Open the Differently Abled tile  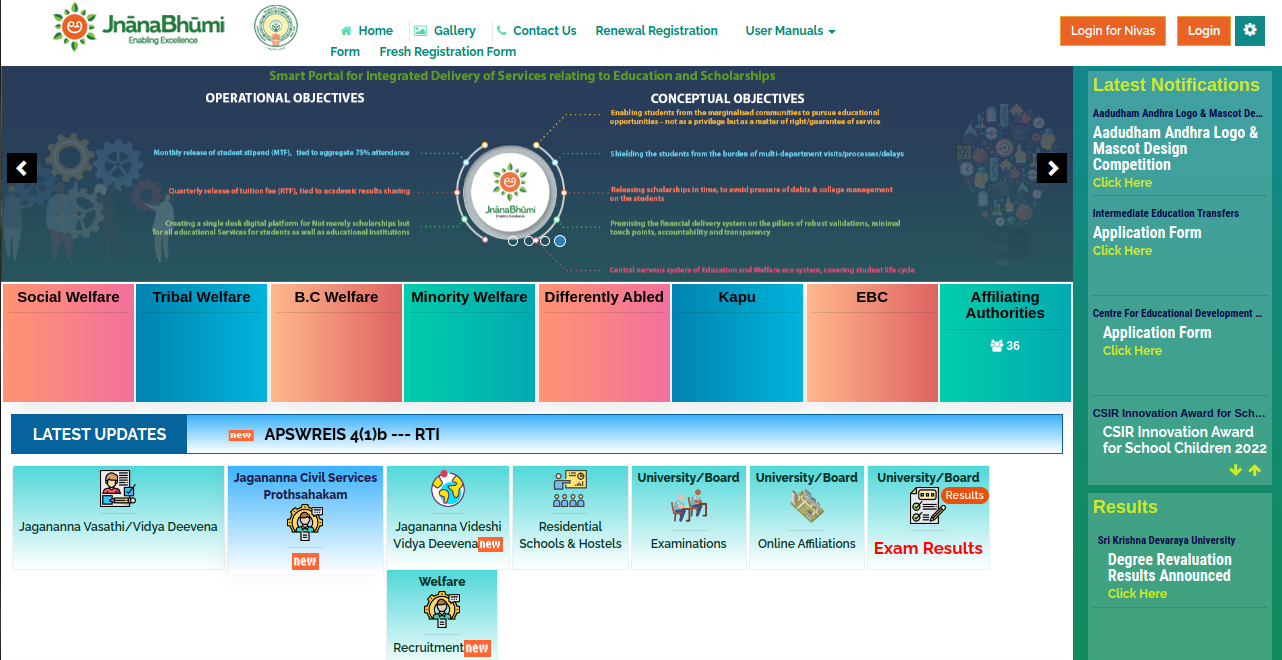pyautogui.click(x=604, y=343)
